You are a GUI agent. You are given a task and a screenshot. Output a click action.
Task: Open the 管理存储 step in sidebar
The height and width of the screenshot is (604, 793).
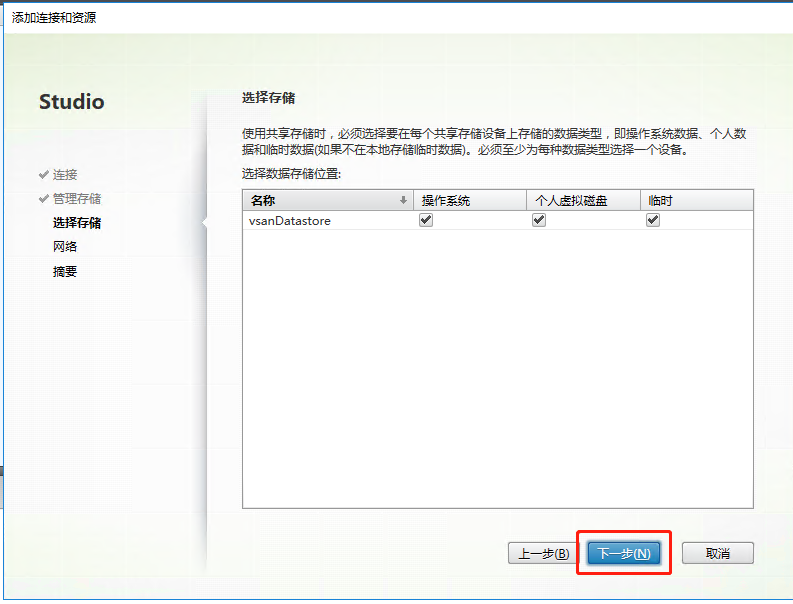click(x=77, y=199)
